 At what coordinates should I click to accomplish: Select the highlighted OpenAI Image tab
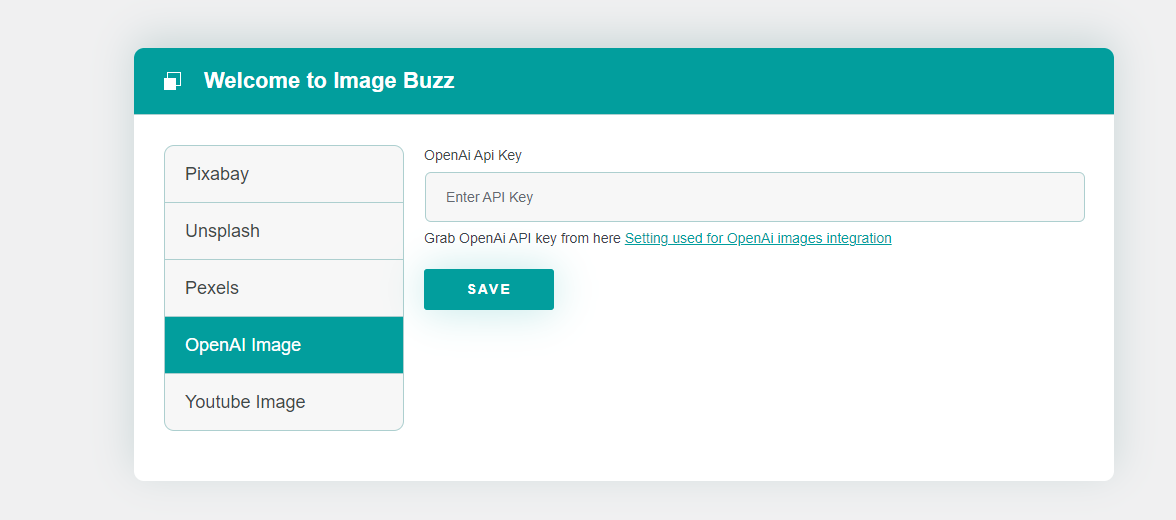point(284,345)
